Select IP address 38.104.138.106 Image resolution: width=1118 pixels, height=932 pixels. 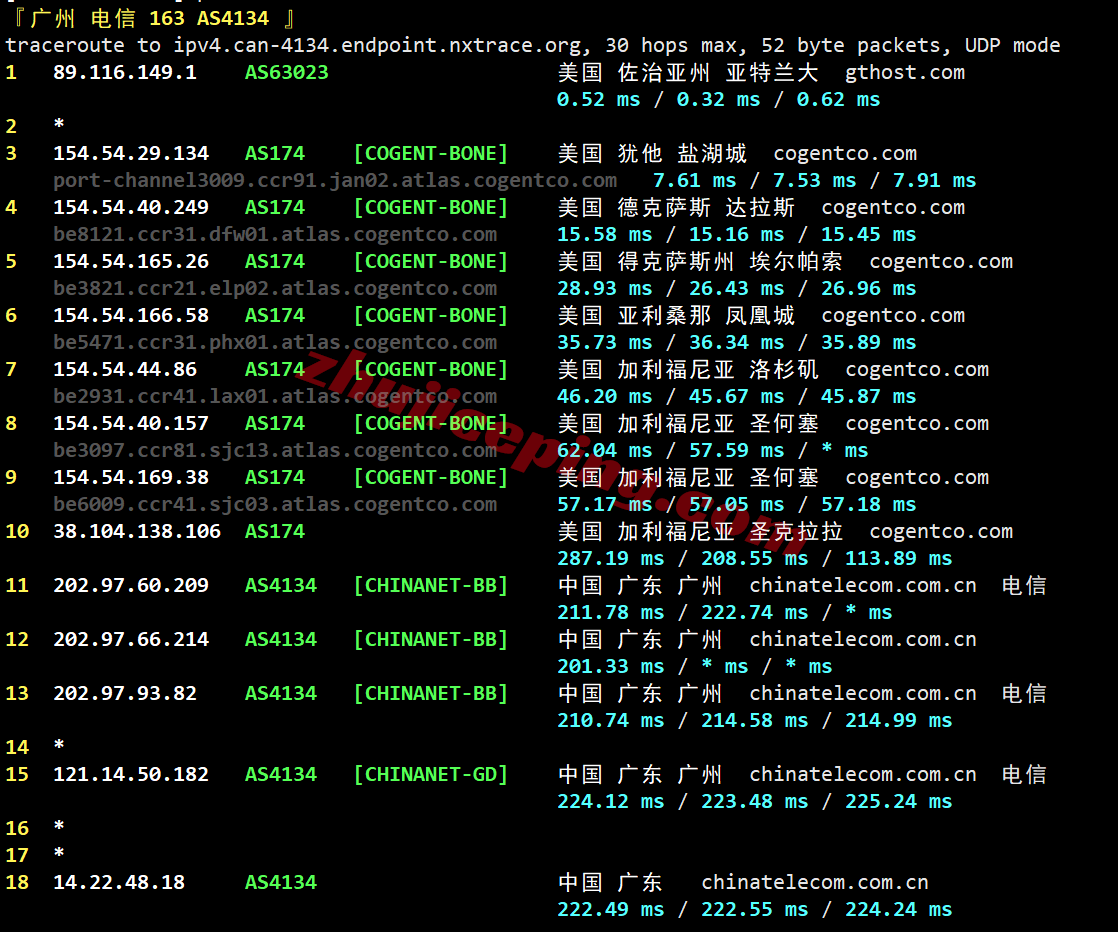(137, 532)
